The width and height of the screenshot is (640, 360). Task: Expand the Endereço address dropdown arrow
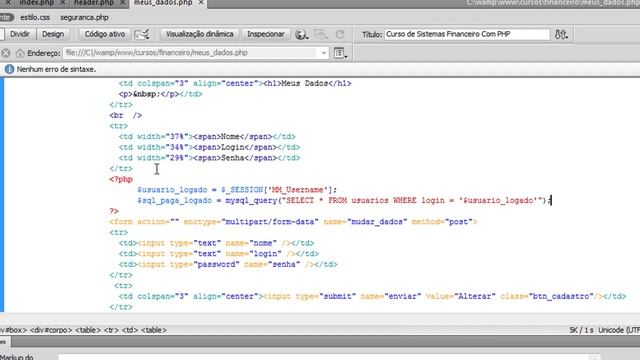pyautogui.click(x=324, y=53)
